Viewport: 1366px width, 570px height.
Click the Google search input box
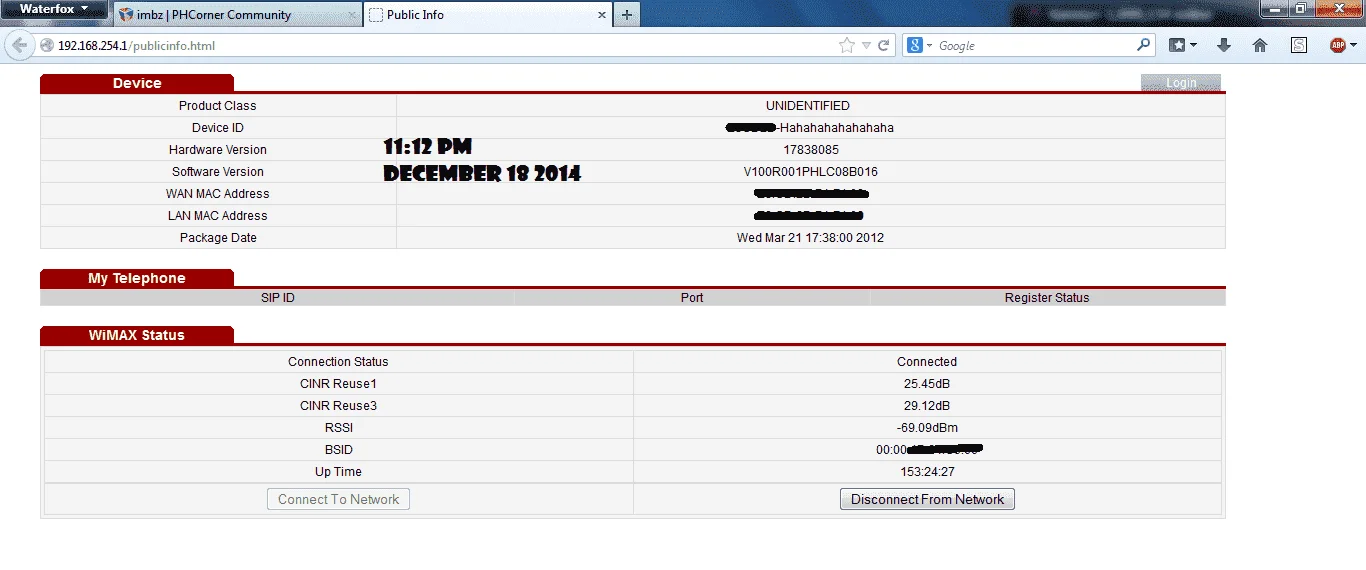tap(1035, 45)
